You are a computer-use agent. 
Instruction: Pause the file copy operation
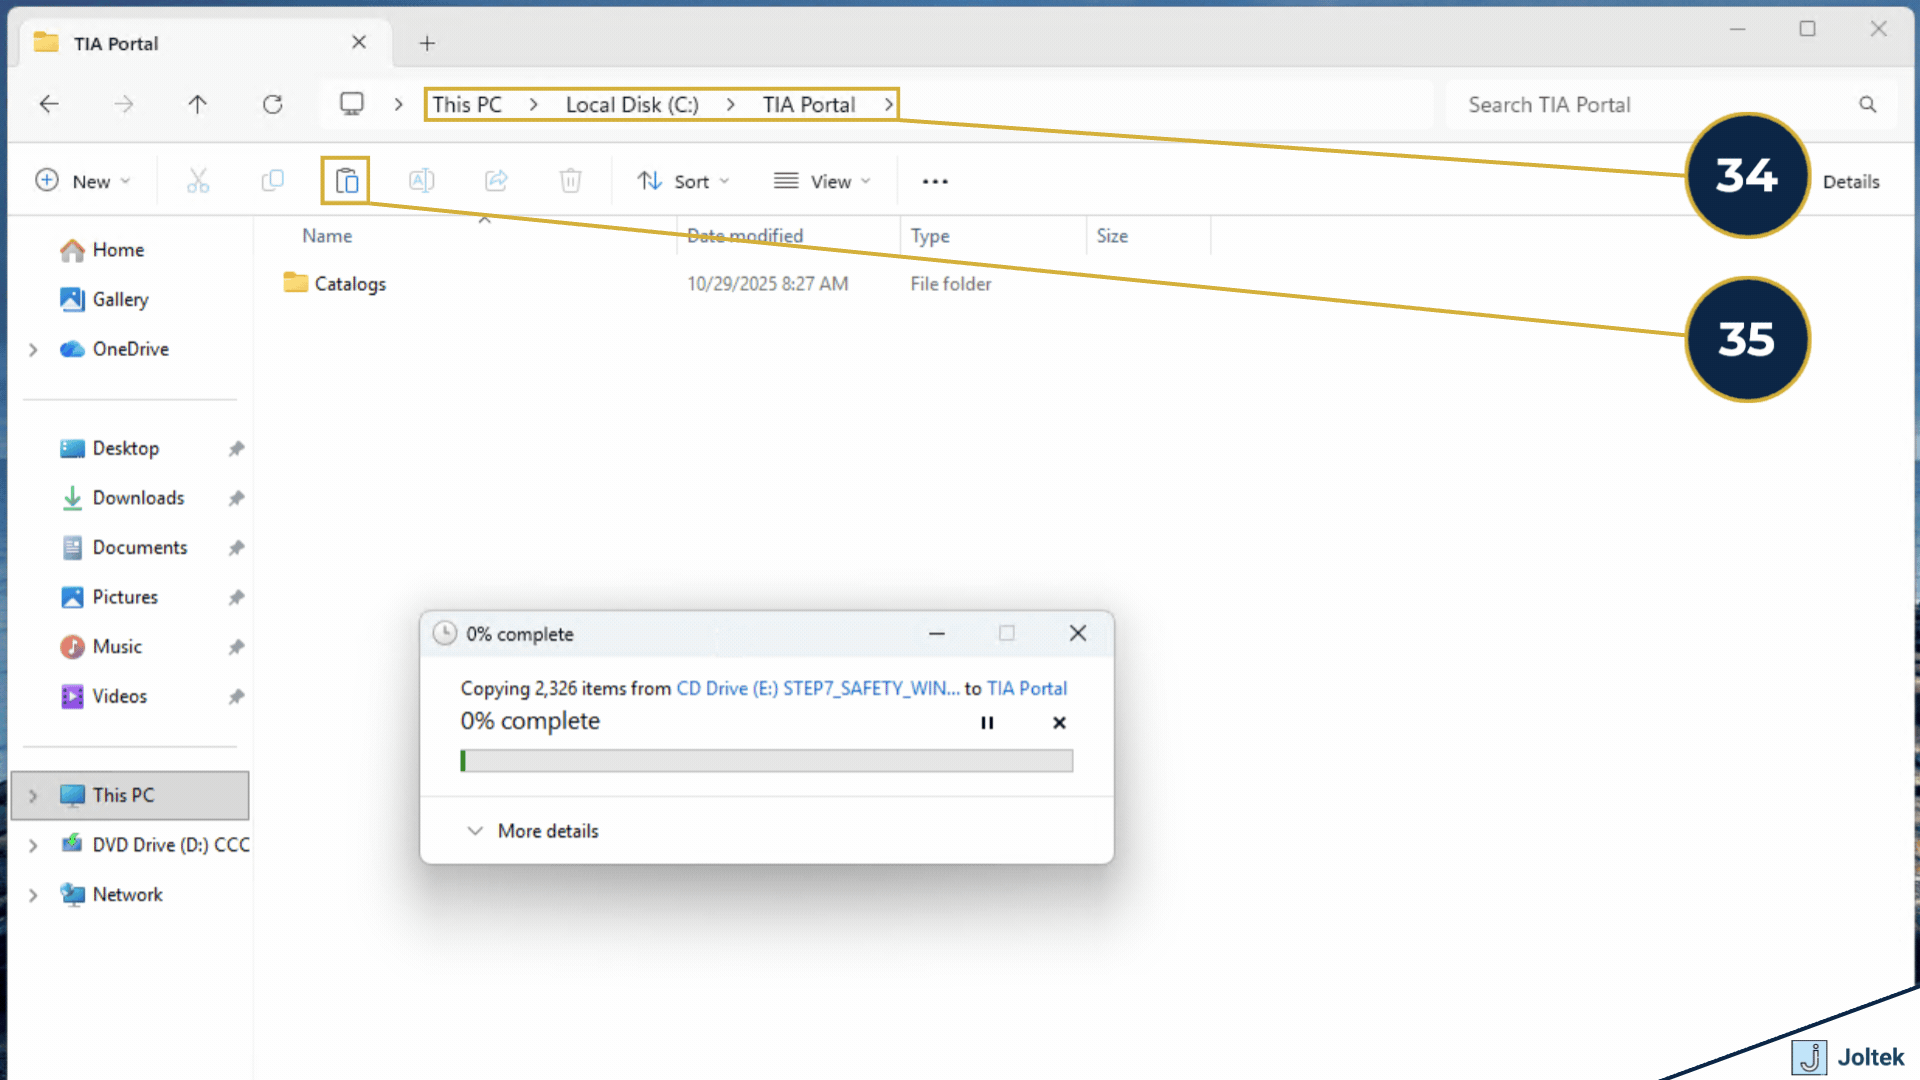click(x=987, y=722)
